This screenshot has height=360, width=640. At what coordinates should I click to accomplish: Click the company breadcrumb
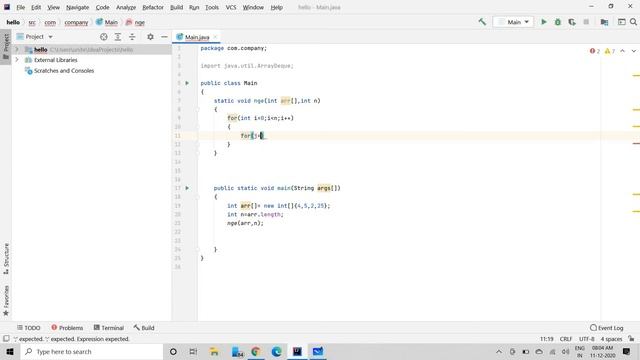[76, 22]
